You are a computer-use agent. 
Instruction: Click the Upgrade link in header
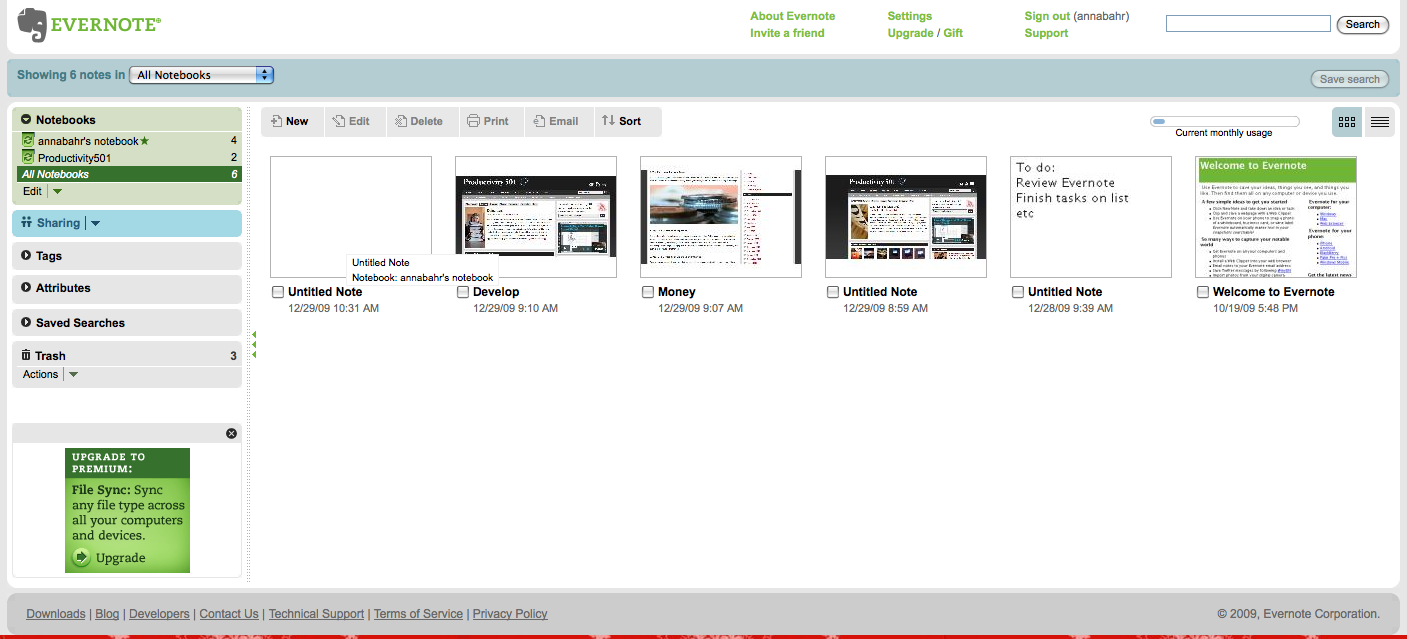(909, 33)
